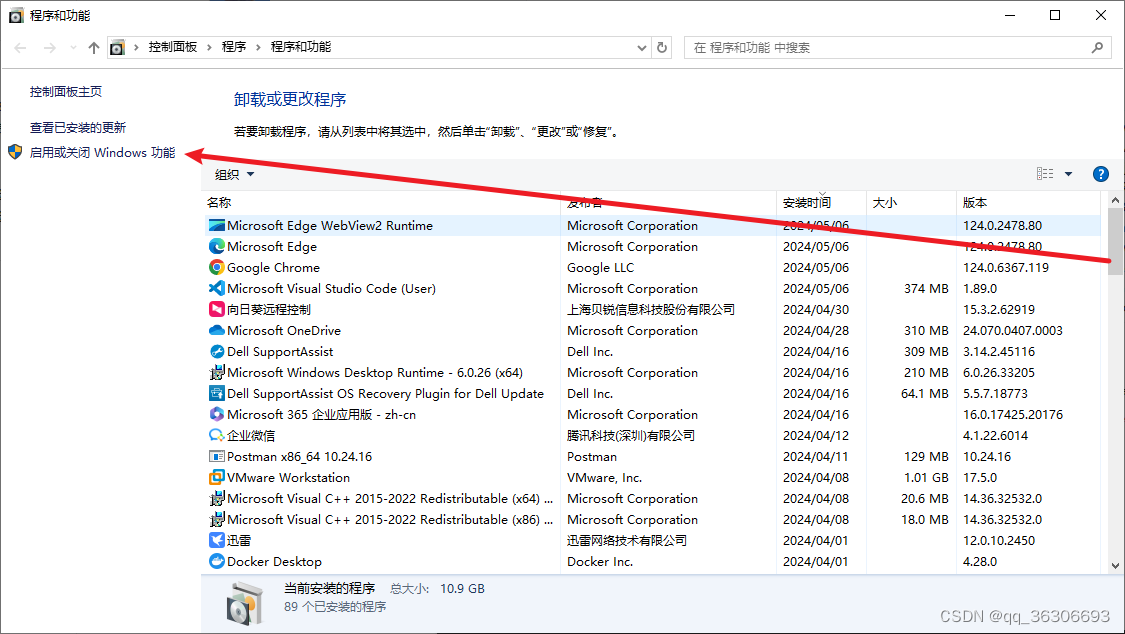Expand the chevron after 控制面板 in the breadcrumb
This screenshot has height=634, width=1125.
[209, 47]
